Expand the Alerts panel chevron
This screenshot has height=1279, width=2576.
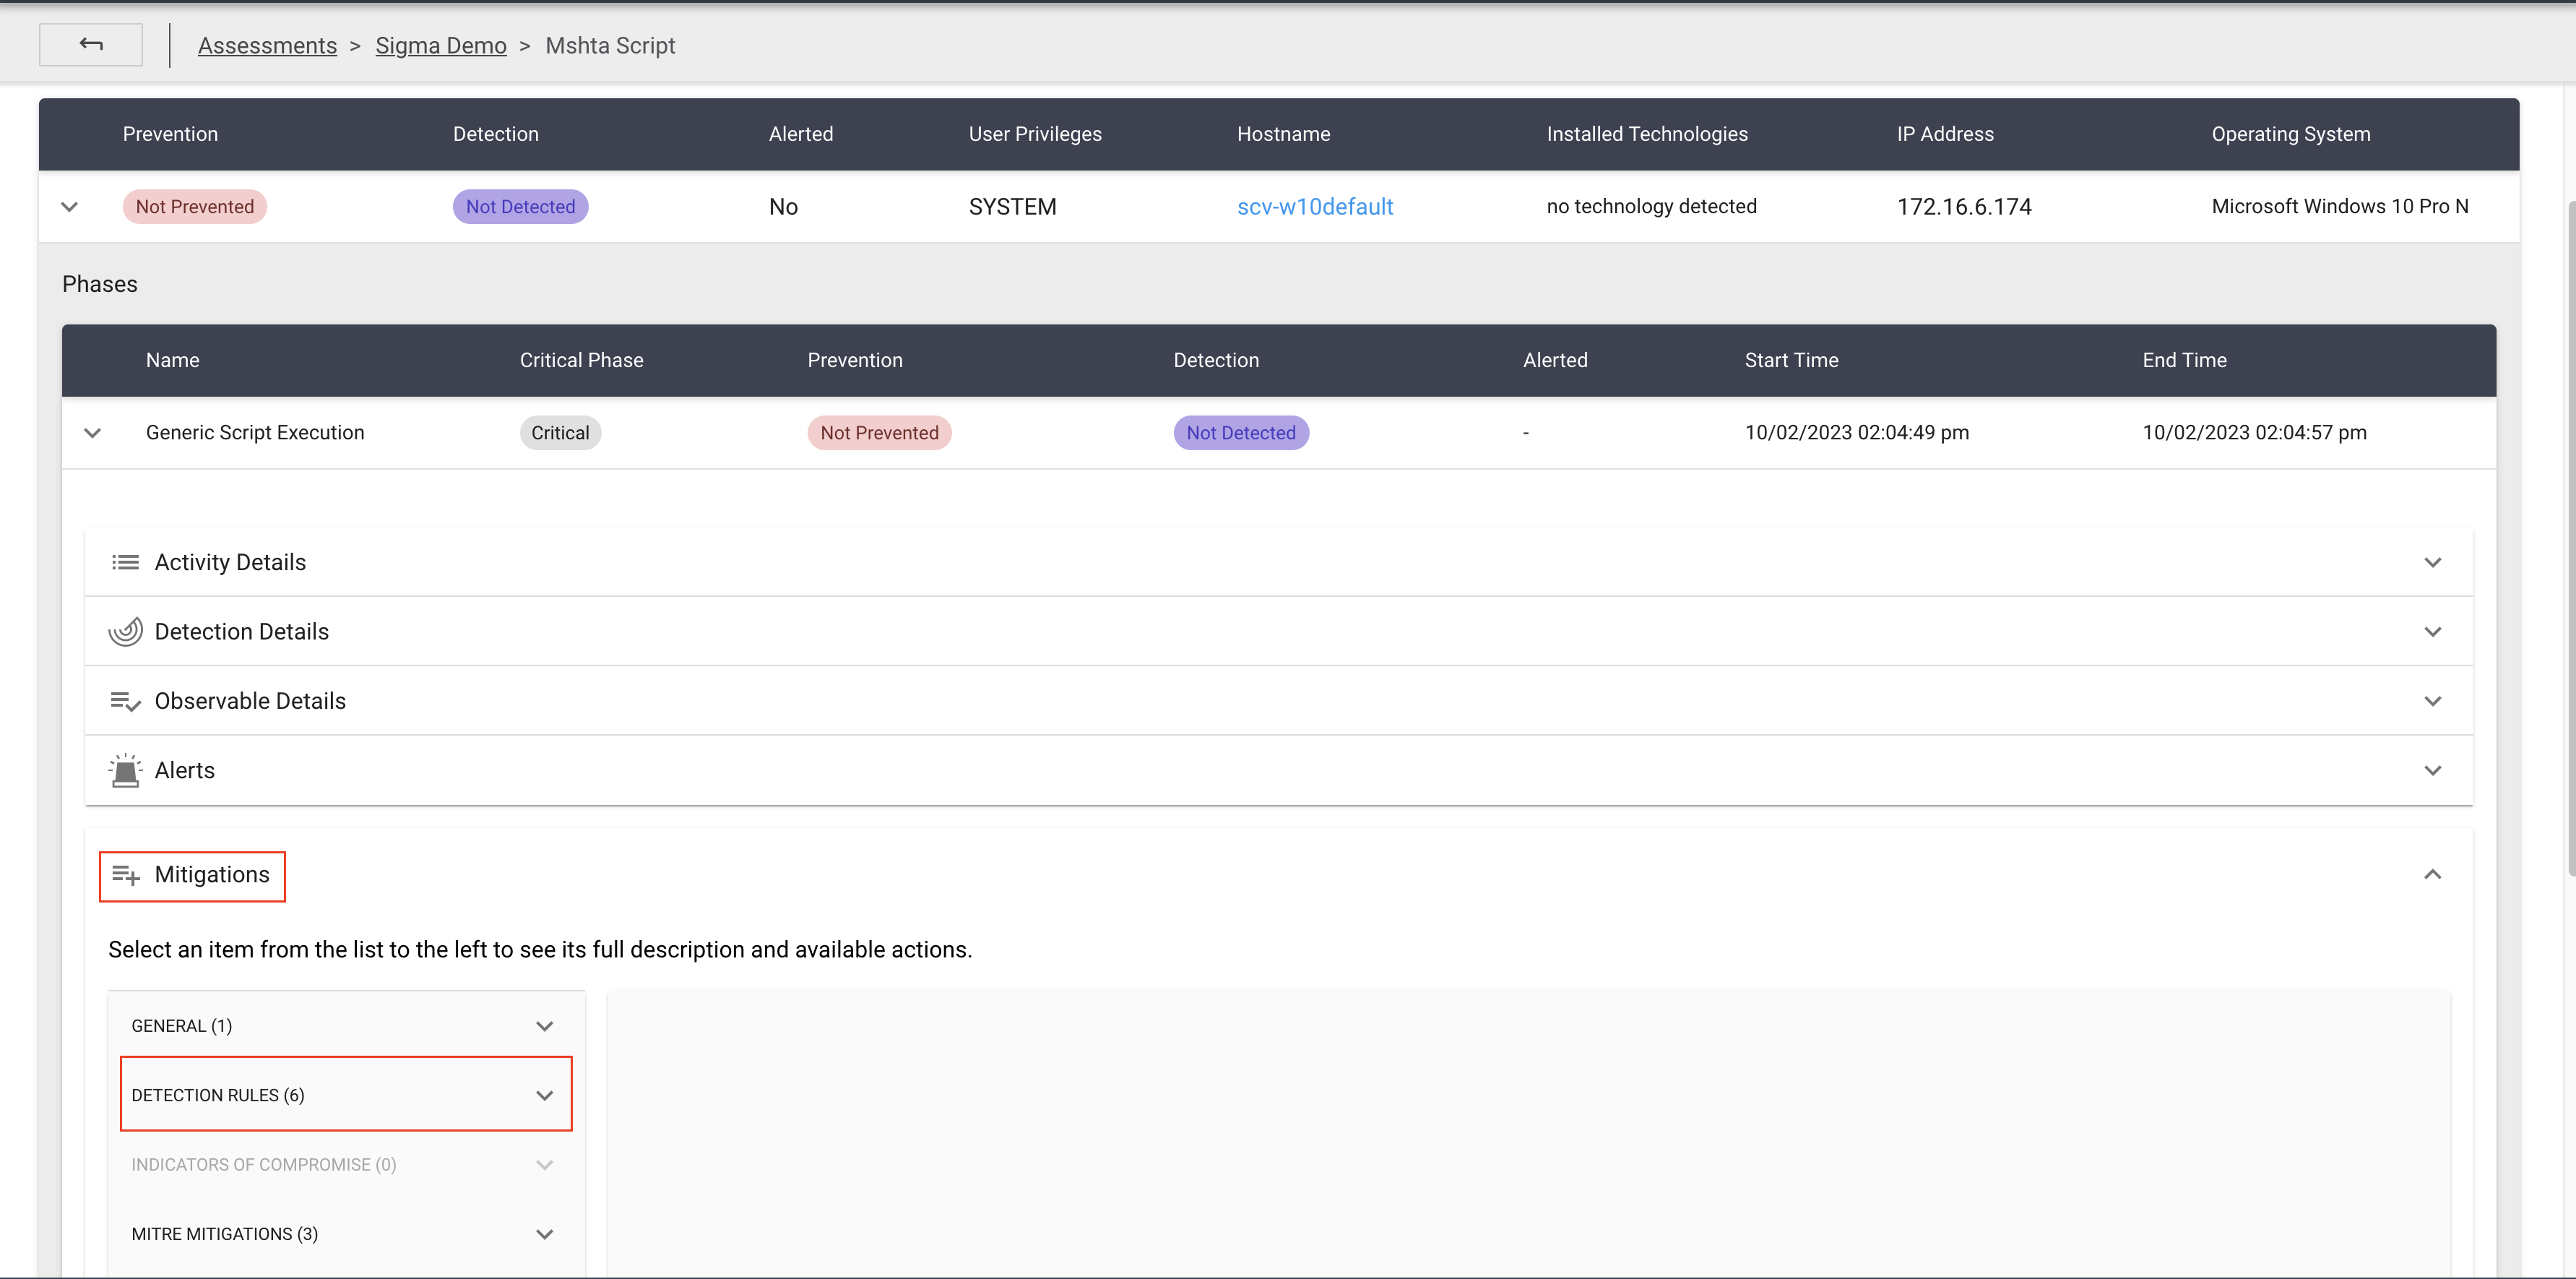[2432, 770]
